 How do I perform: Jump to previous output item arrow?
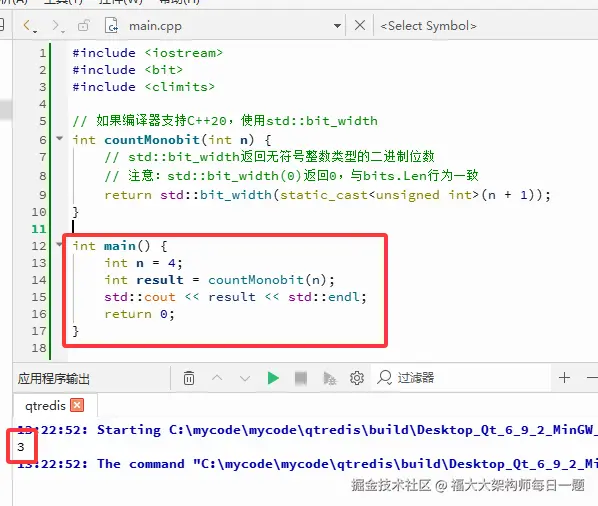point(217,378)
